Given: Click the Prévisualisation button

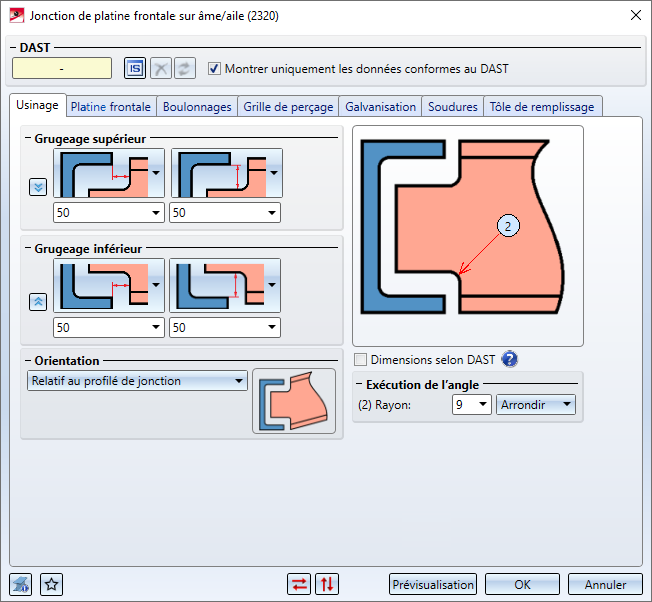Looking at the screenshot, I should 432,584.
